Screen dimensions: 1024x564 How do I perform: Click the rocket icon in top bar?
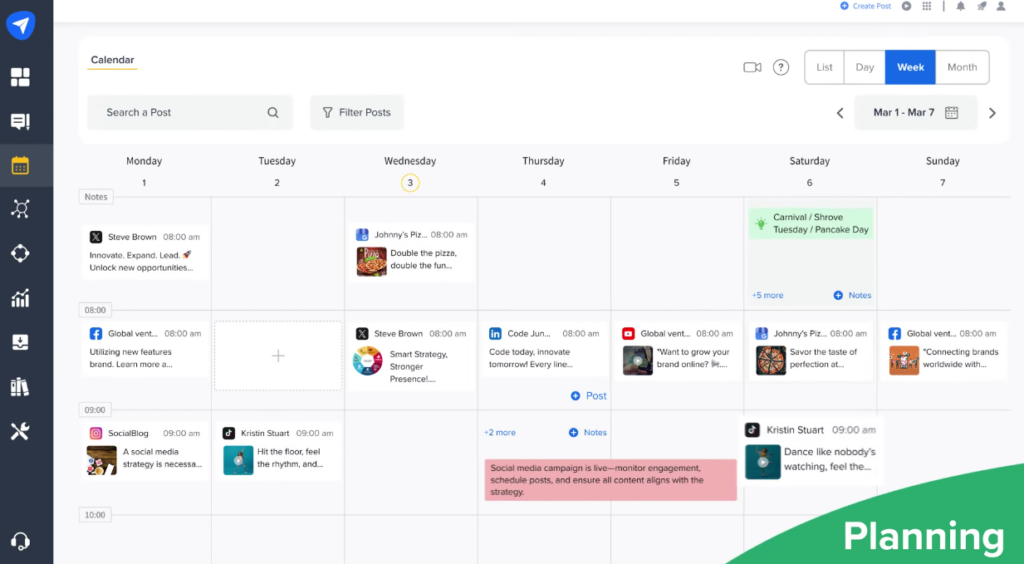[x=982, y=6]
